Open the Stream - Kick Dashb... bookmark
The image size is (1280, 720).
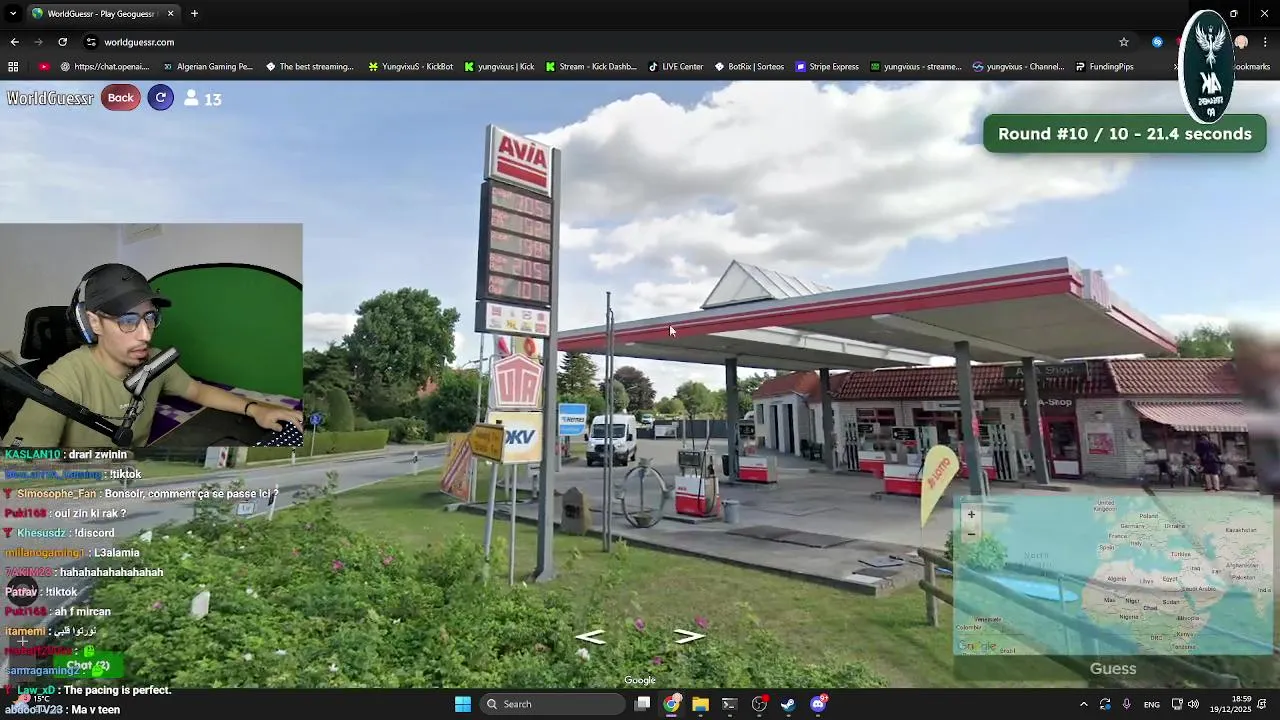[591, 67]
